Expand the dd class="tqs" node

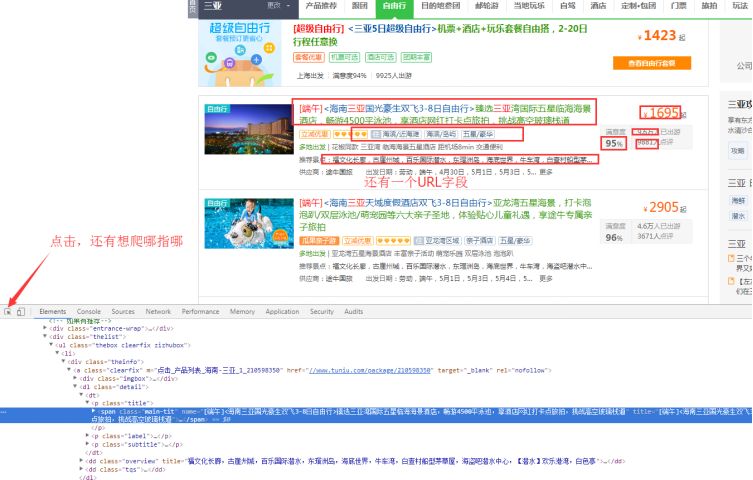[81, 469]
